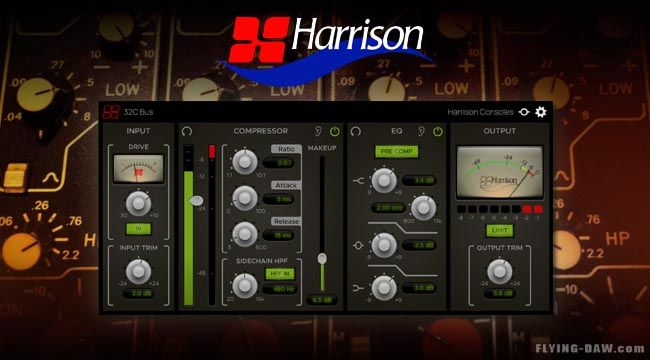Click the EQ 3.0 dB low gain value
Screen dimensions: 650x360
click(x=419, y=288)
